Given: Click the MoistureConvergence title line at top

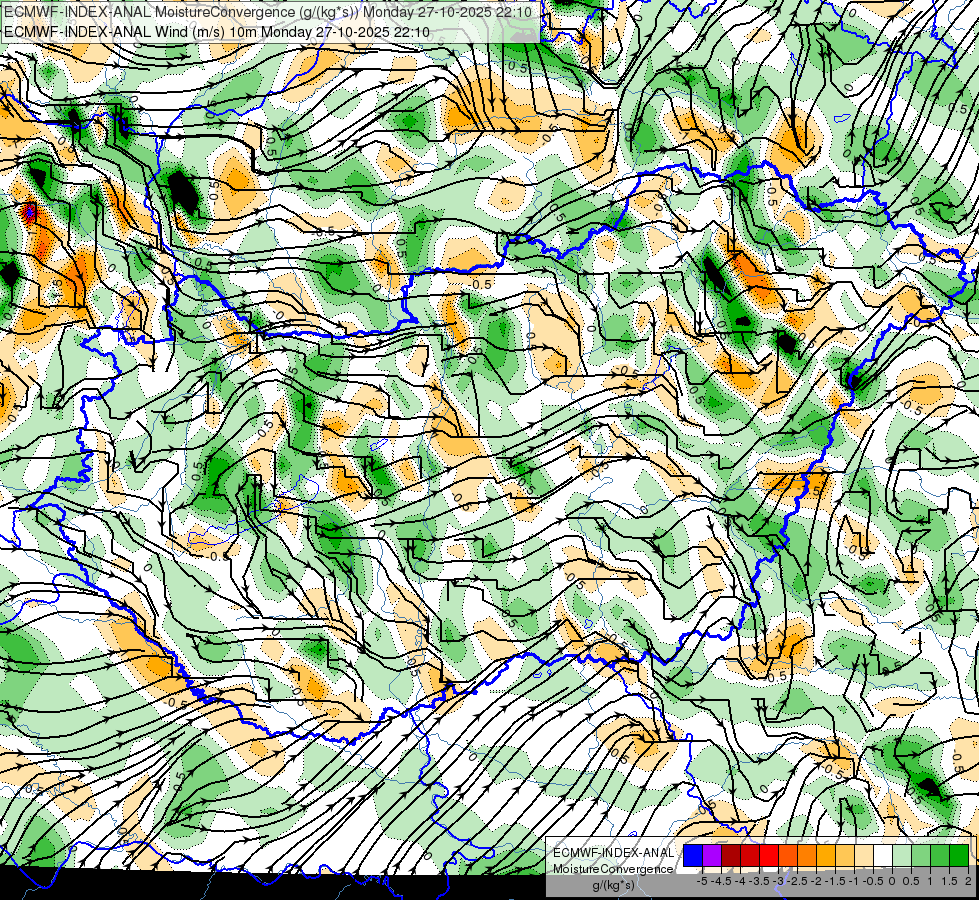Looking at the screenshot, I should (x=267, y=12).
